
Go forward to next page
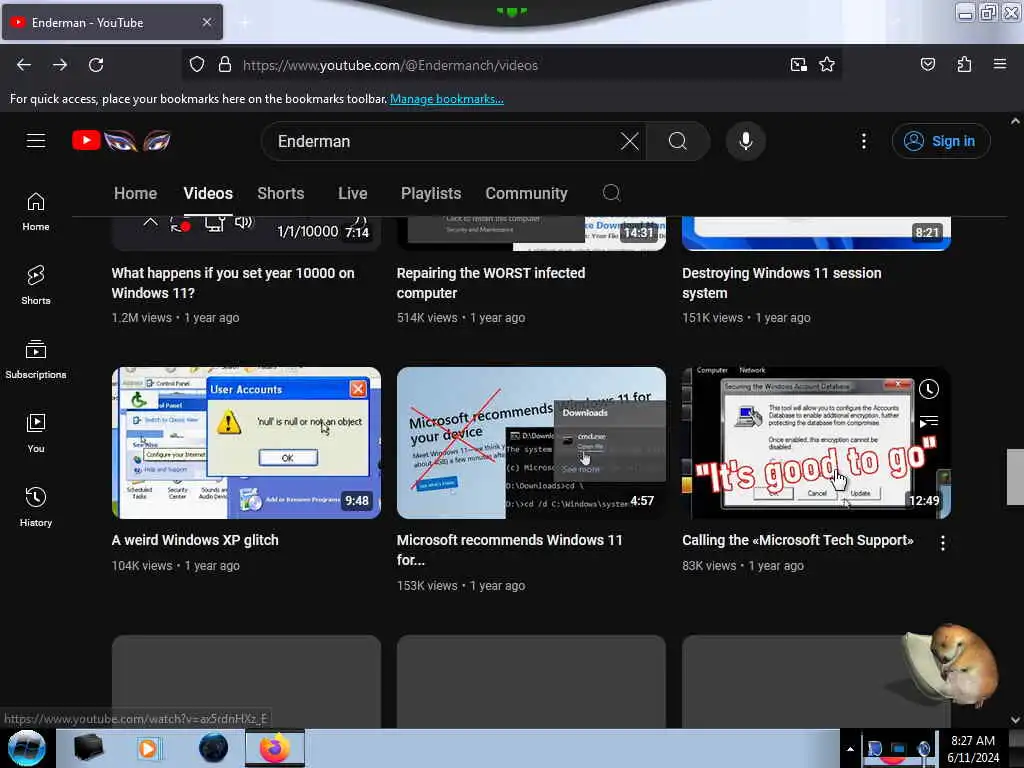pyautogui.click(x=59, y=65)
